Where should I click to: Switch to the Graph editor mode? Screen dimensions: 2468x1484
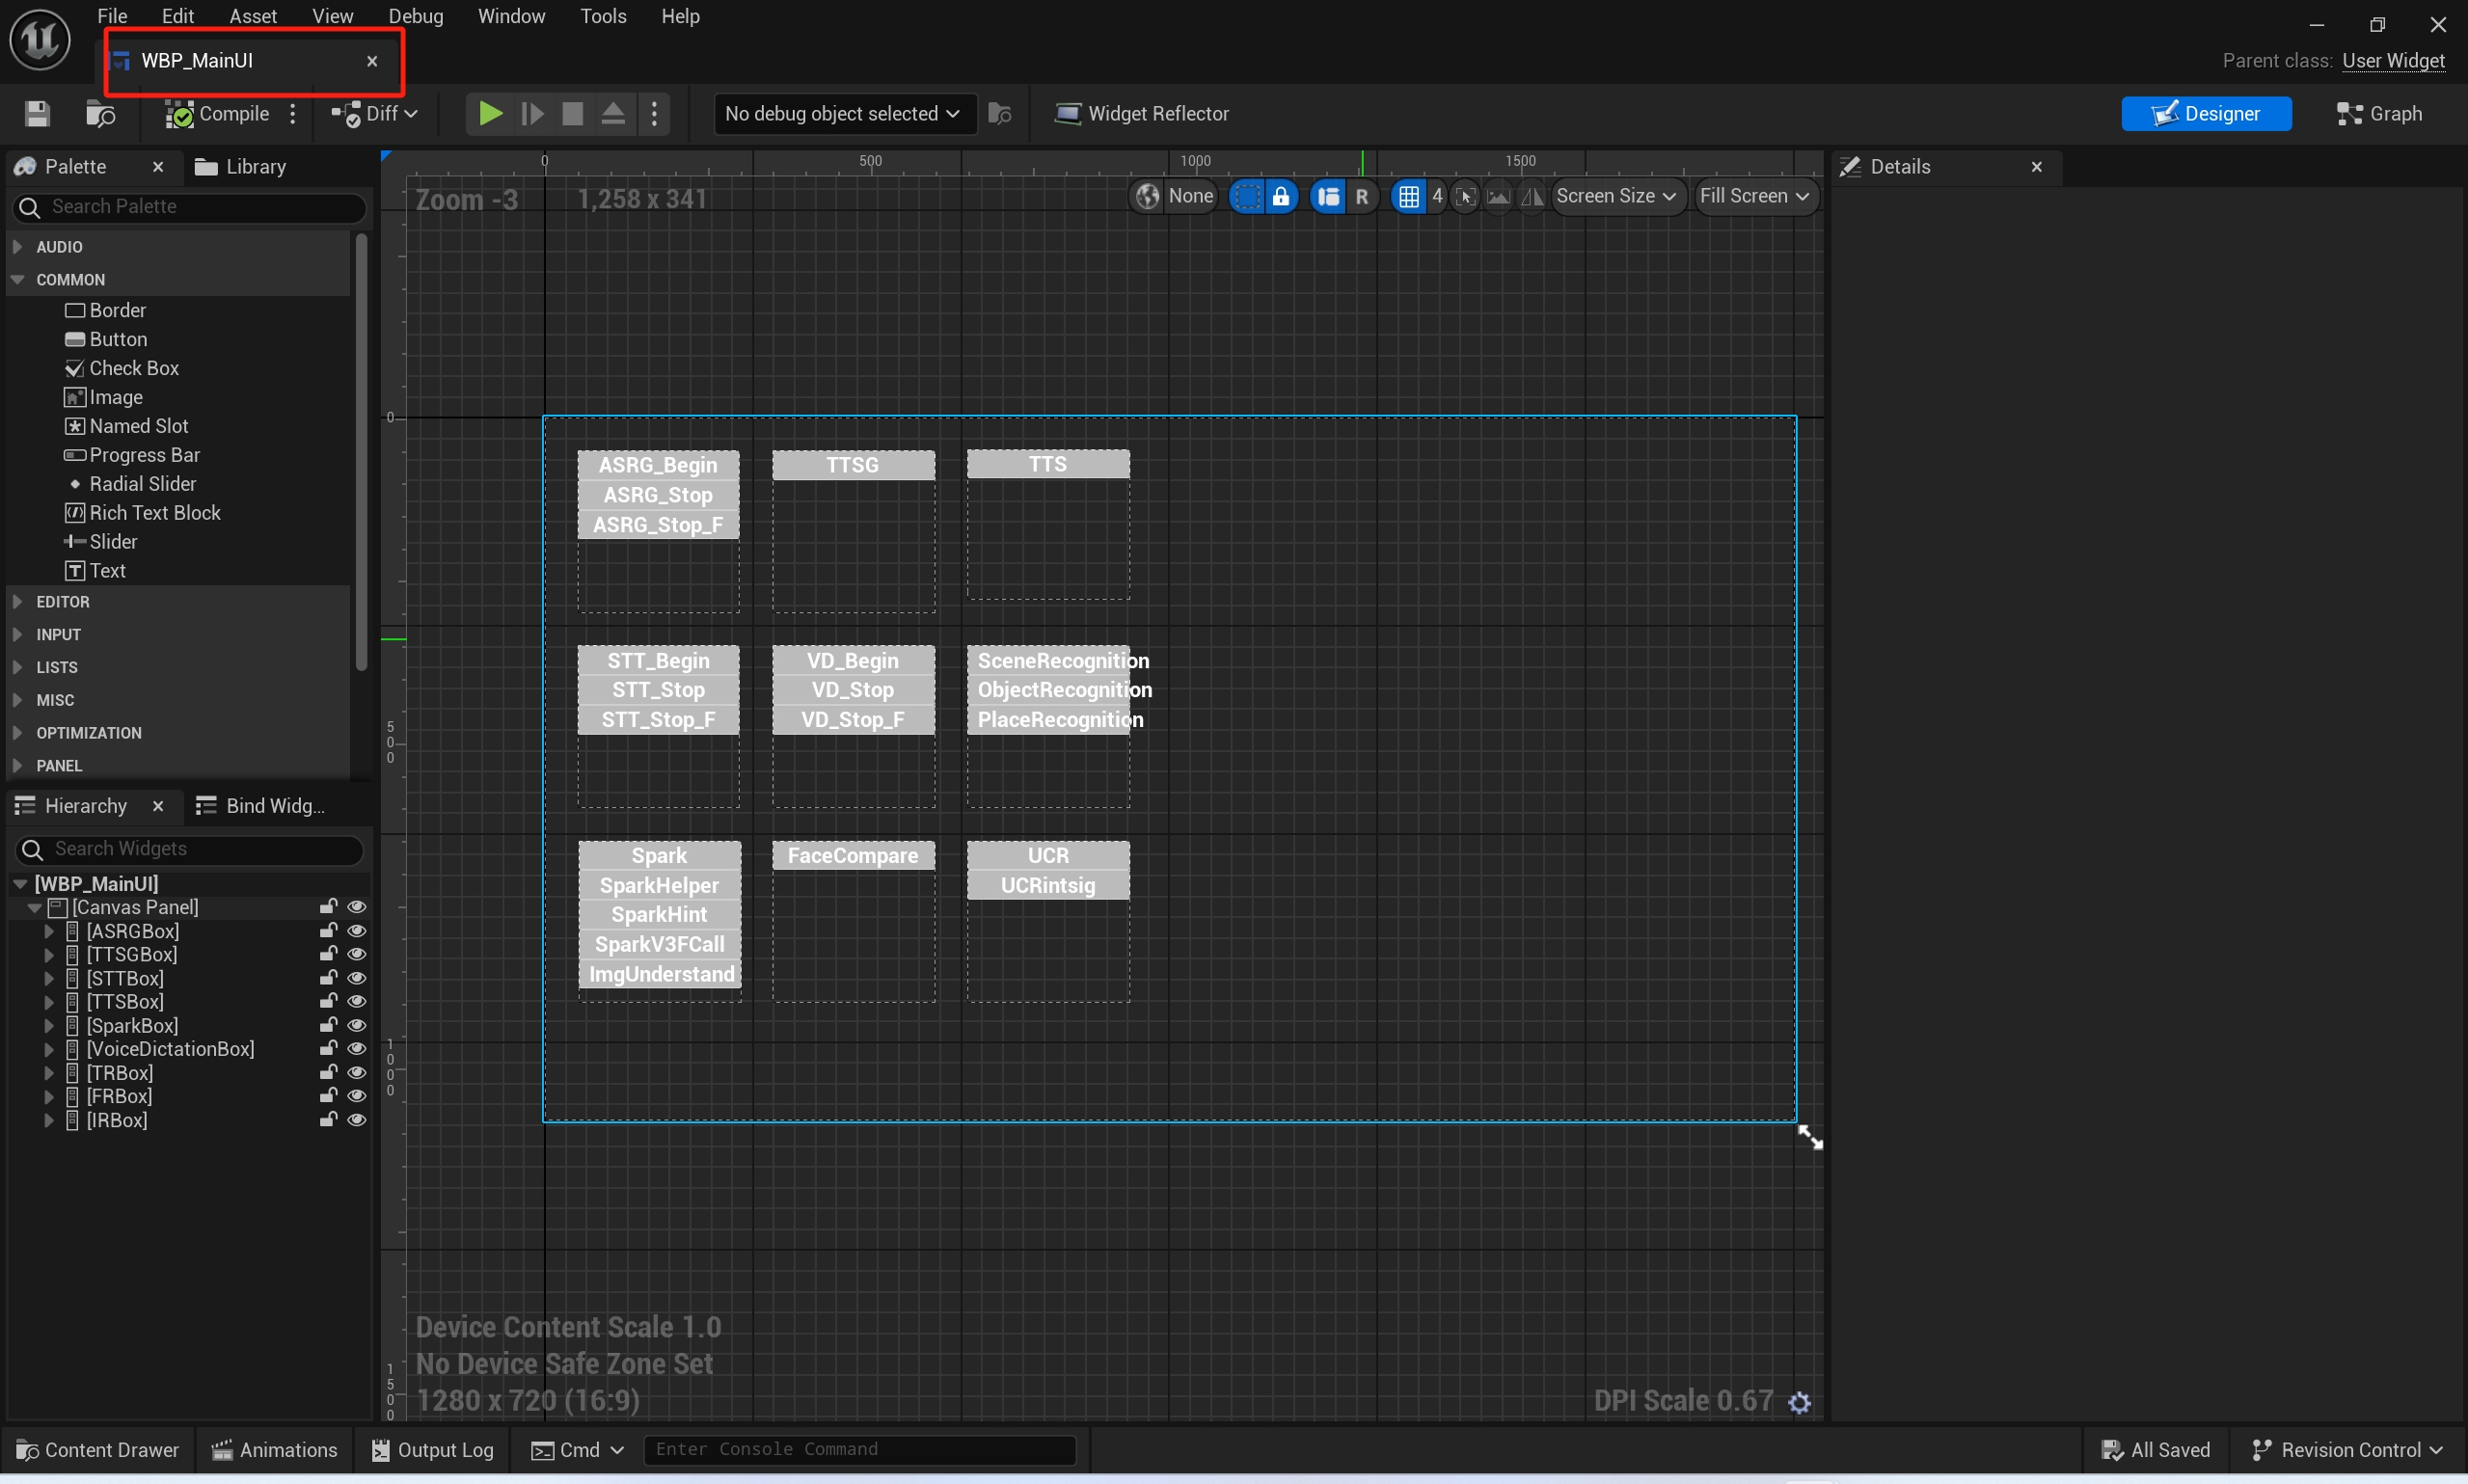pyautogui.click(x=2379, y=114)
